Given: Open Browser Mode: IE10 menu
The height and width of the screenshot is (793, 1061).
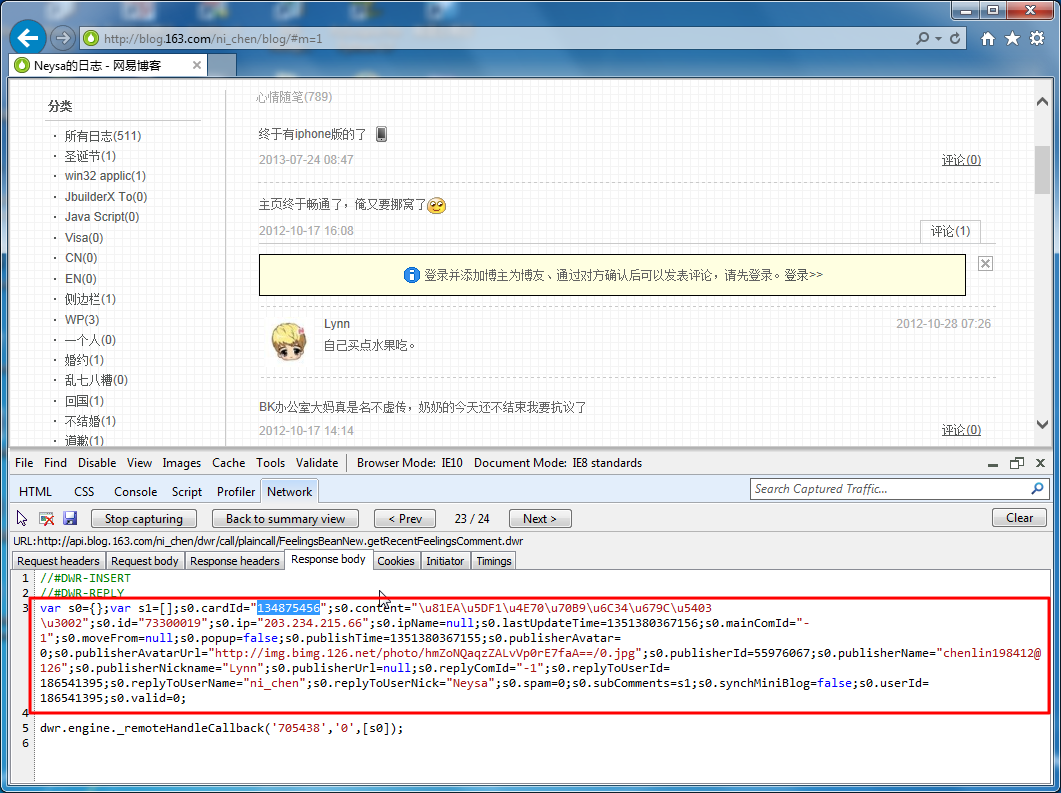Looking at the screenshot, I should click(x=409, y=463).
